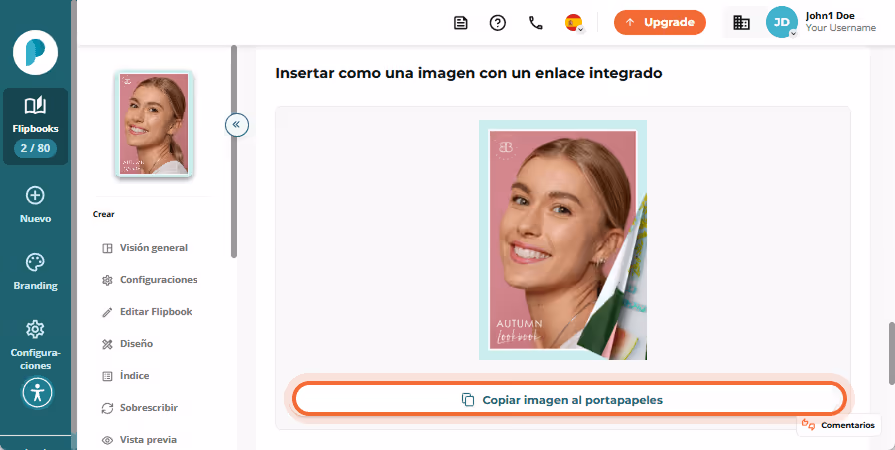Select Editar Flipbook menu item
The height and width of the screenshot is (450, 895).
tap(147, 312)
